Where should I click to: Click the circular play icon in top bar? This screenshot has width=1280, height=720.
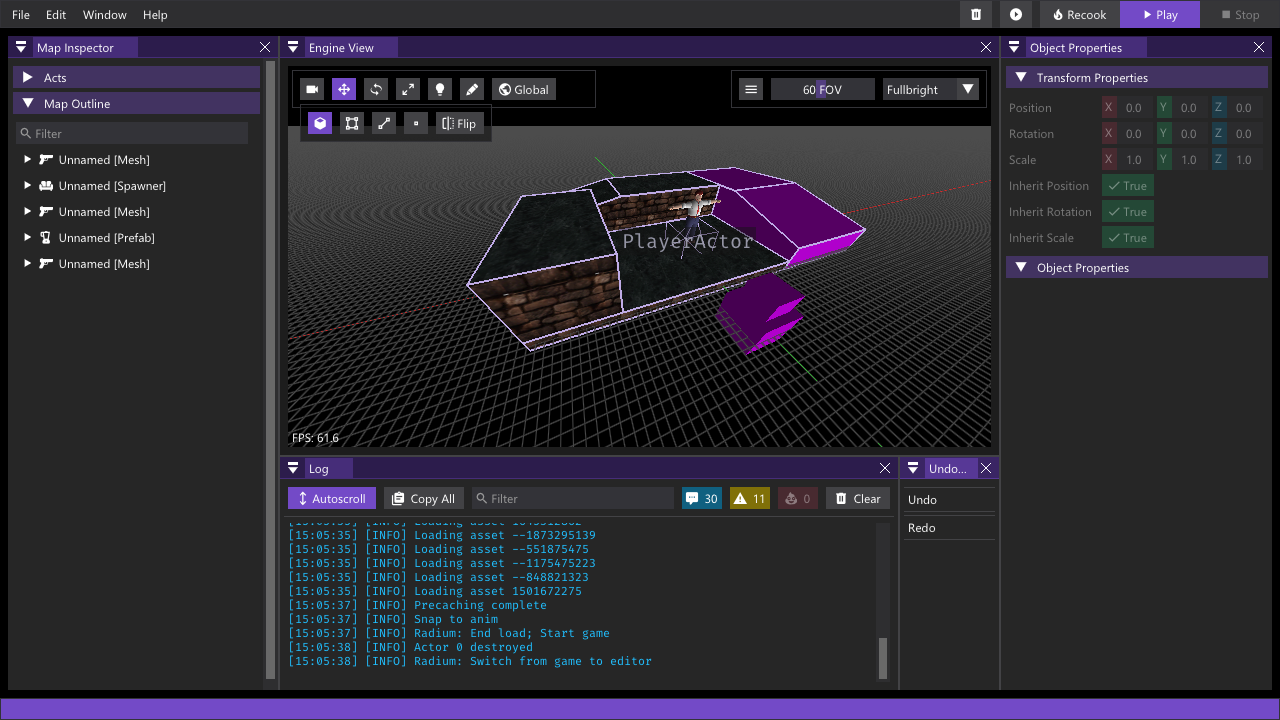click(1016, 14)
